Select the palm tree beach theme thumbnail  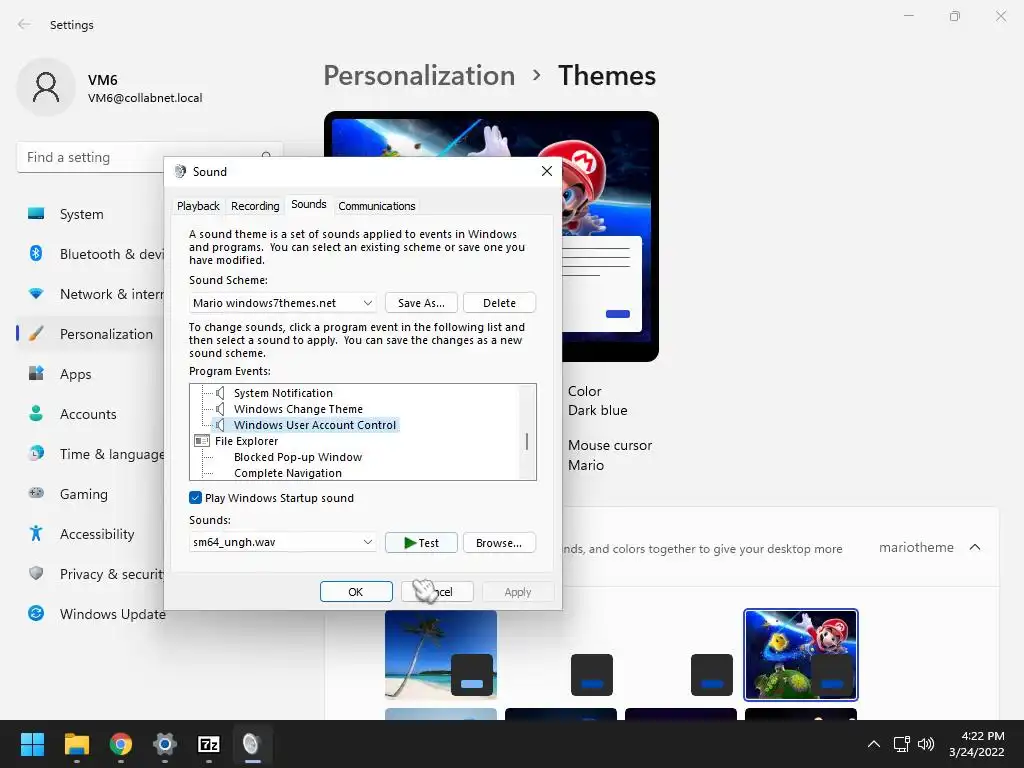pos(441,654)
